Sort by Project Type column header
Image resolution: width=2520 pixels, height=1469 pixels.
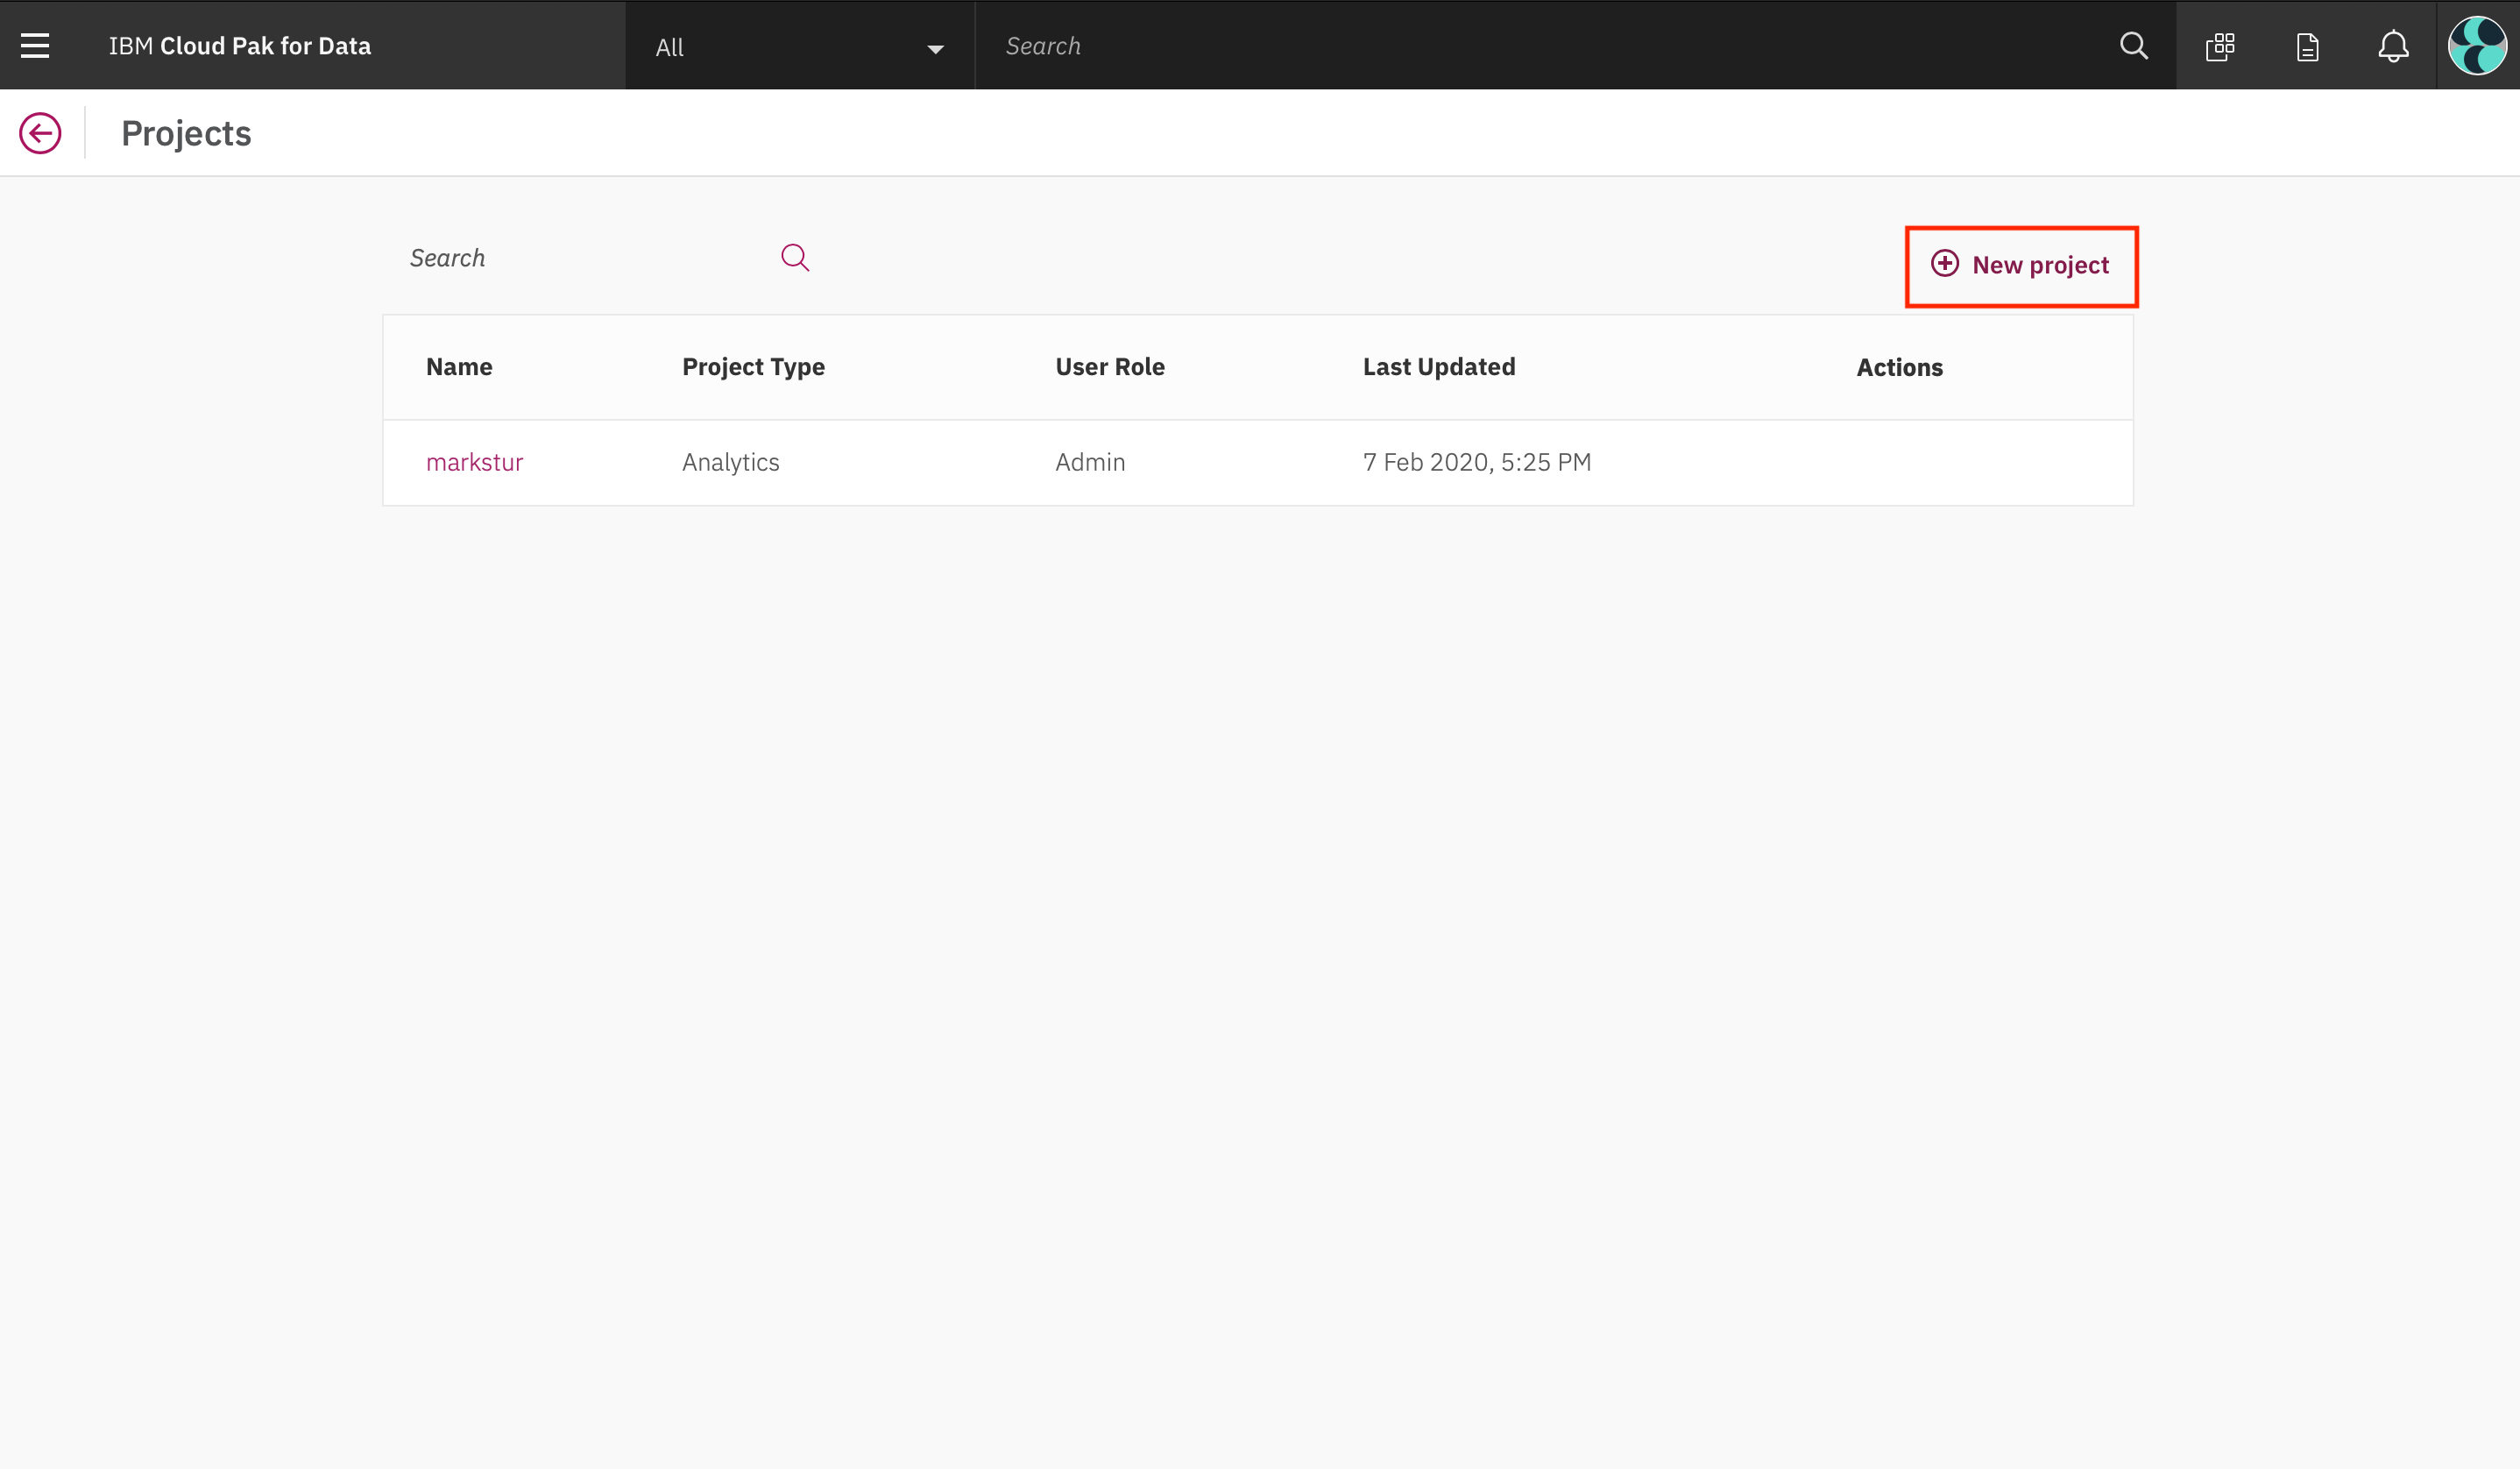[753, 367]
